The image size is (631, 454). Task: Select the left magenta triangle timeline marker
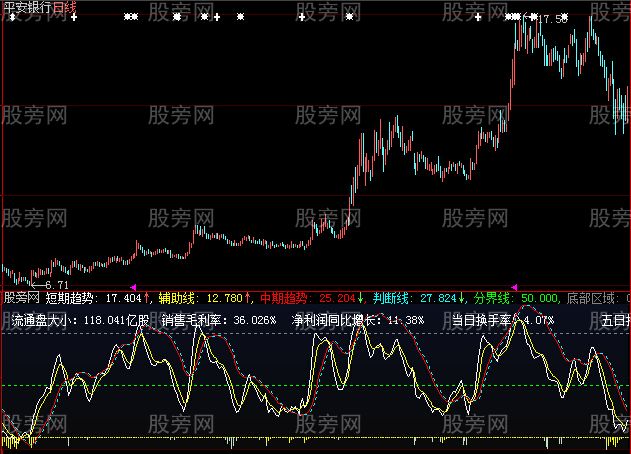(x=133, y=287)
